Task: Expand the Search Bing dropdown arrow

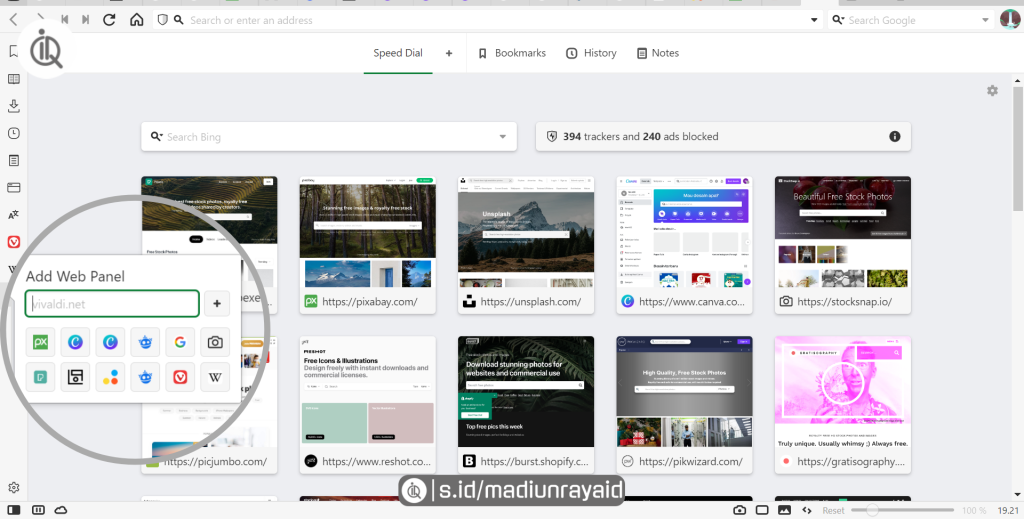Action: pyautogui.click(x=502, y=137)
